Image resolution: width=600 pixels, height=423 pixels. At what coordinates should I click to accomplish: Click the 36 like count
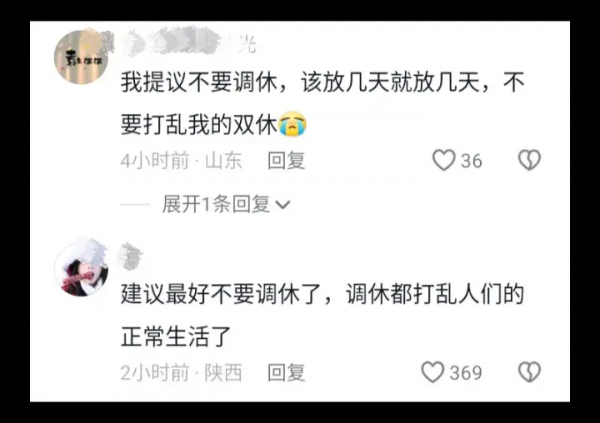(471, 161)
